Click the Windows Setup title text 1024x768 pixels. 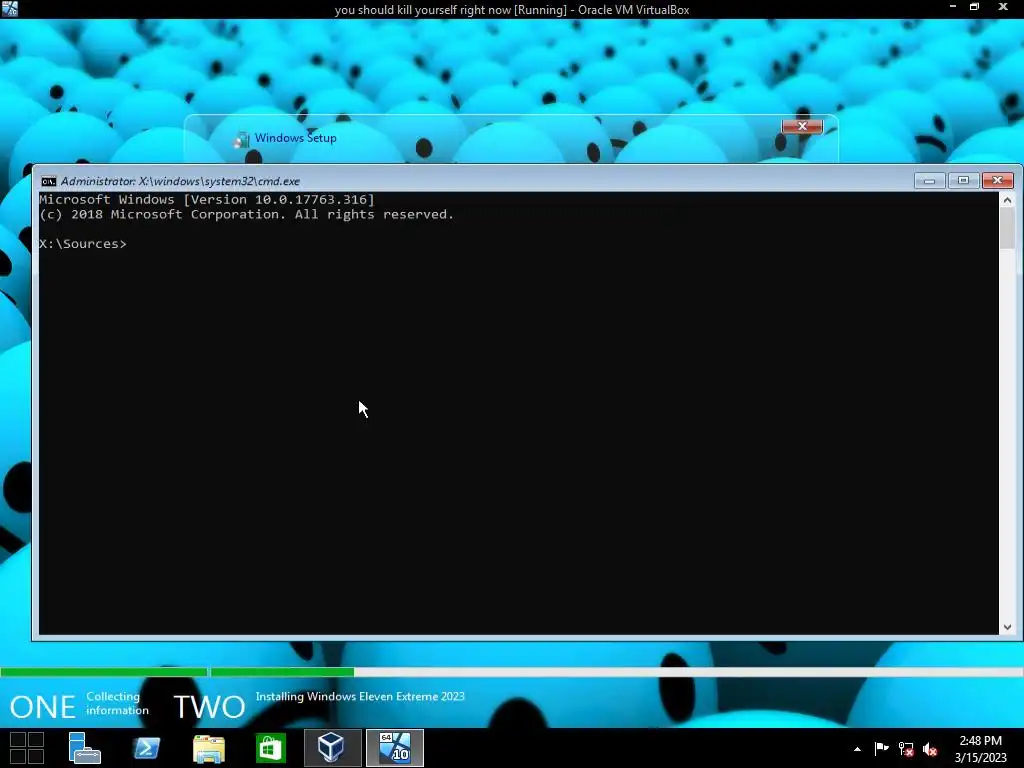pyautogui.click(x=295, y=138)
